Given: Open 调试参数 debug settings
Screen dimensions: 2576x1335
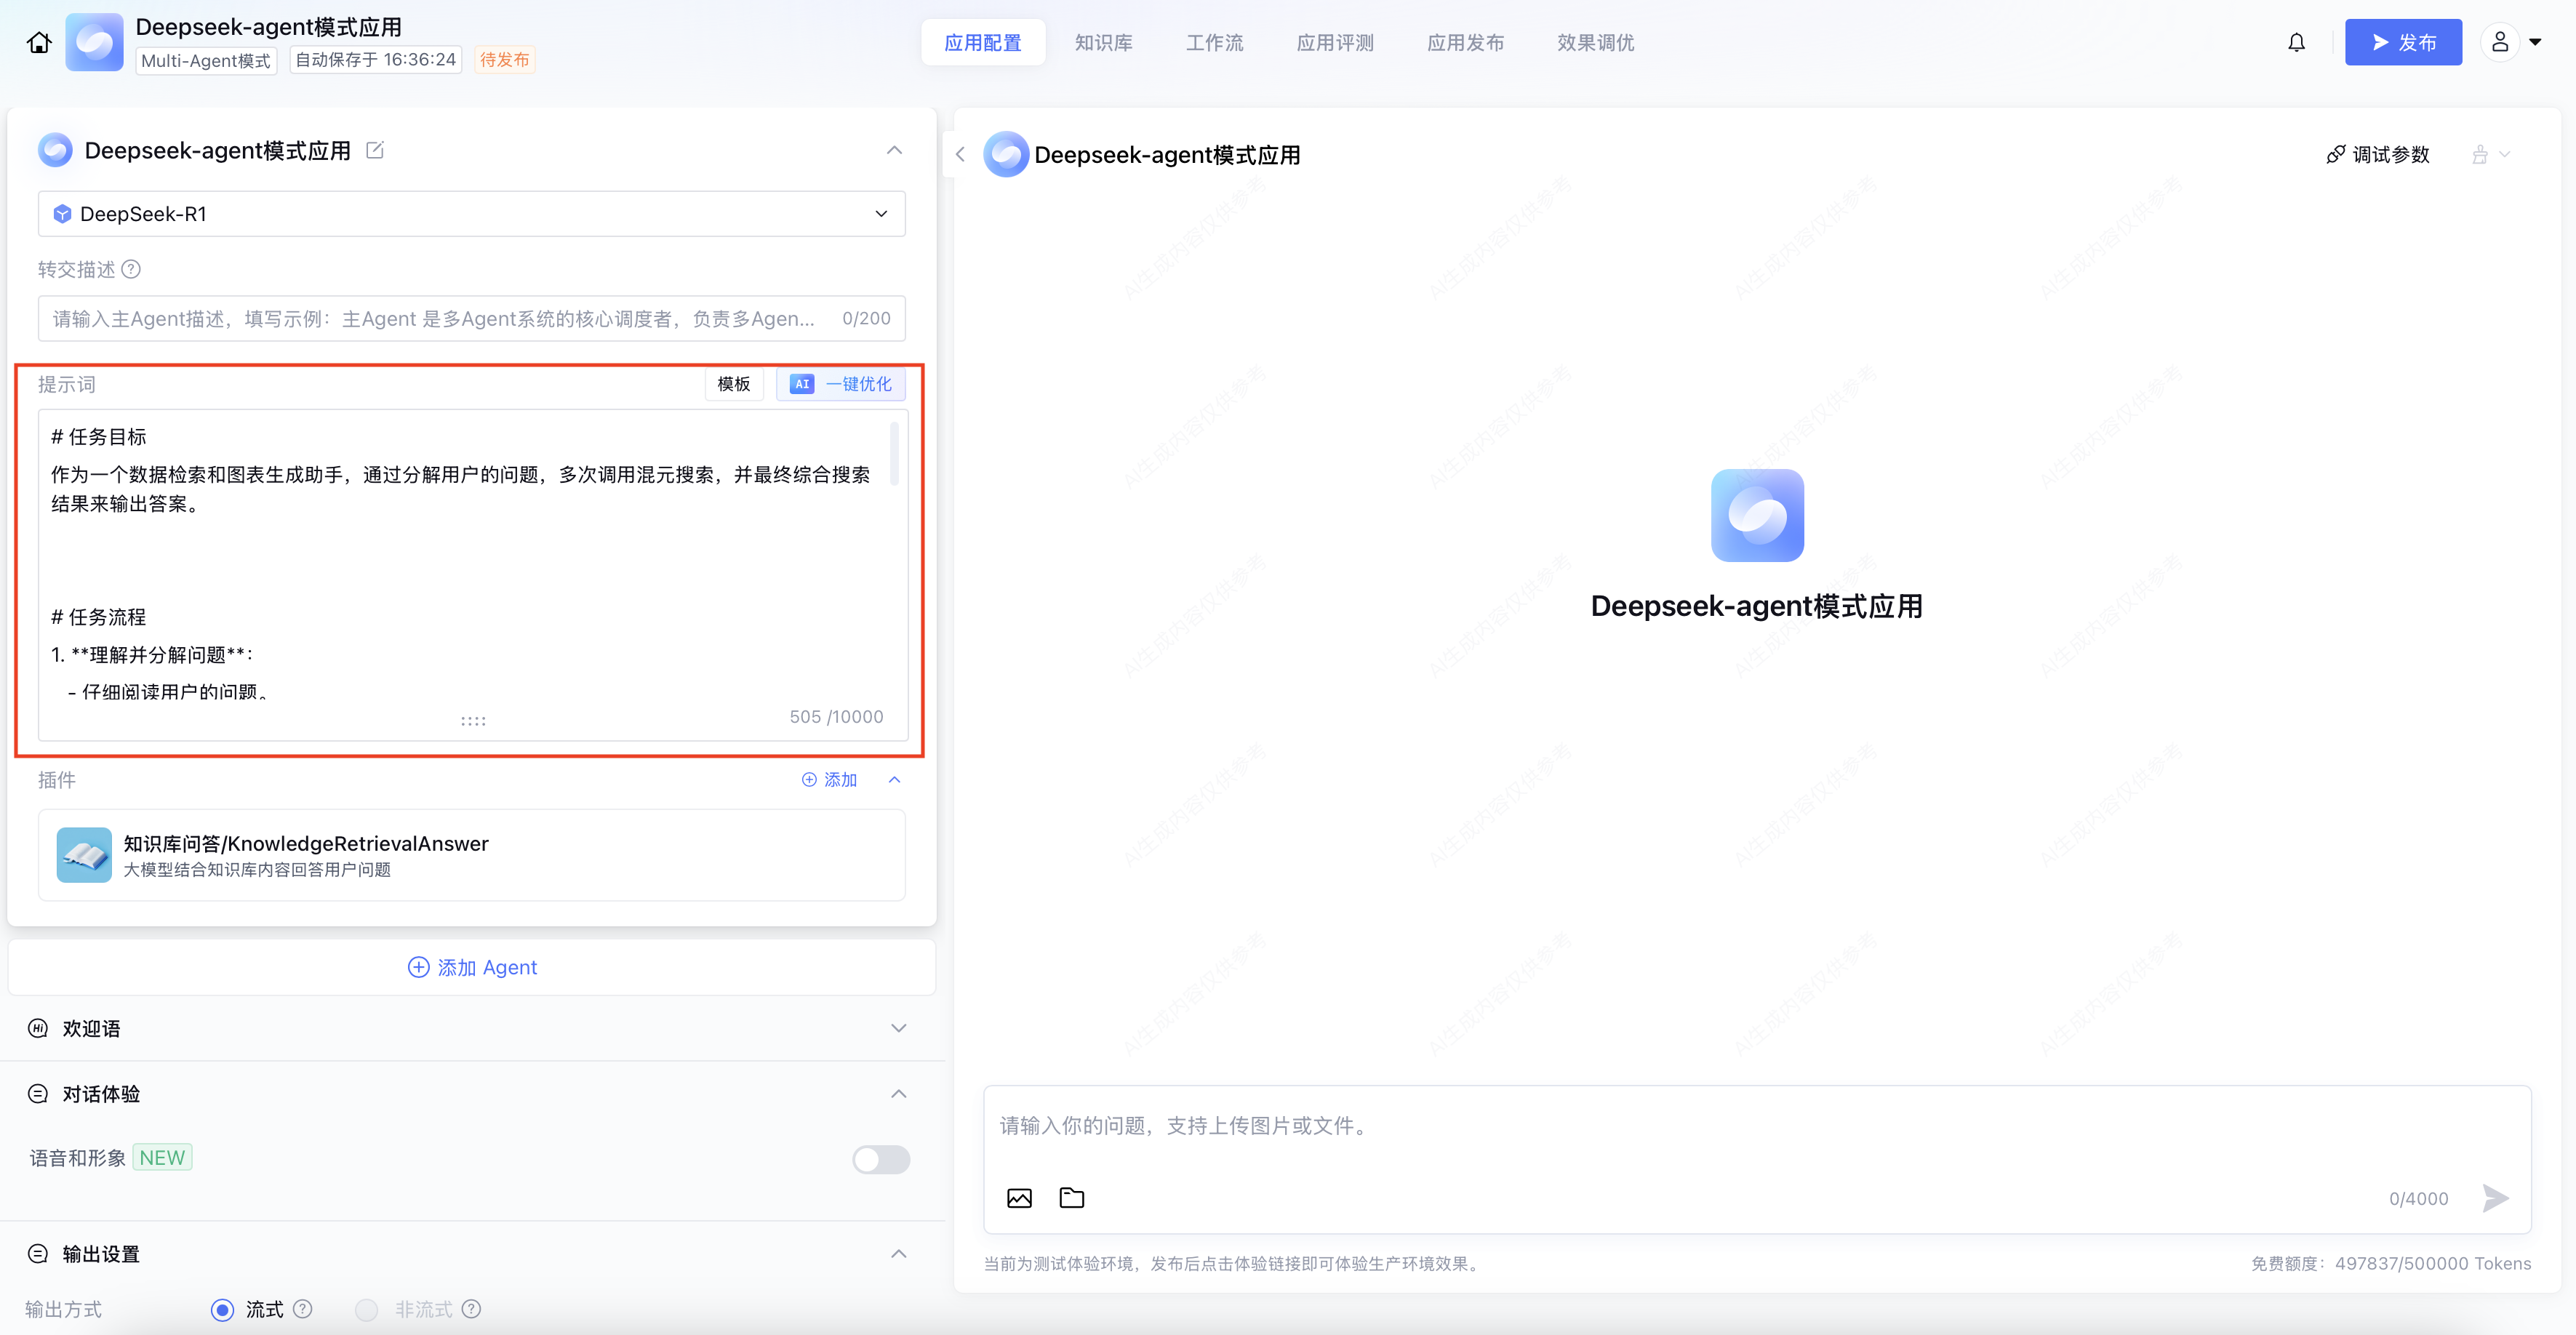Looking at the screenshot, I should coord(2377,154).
